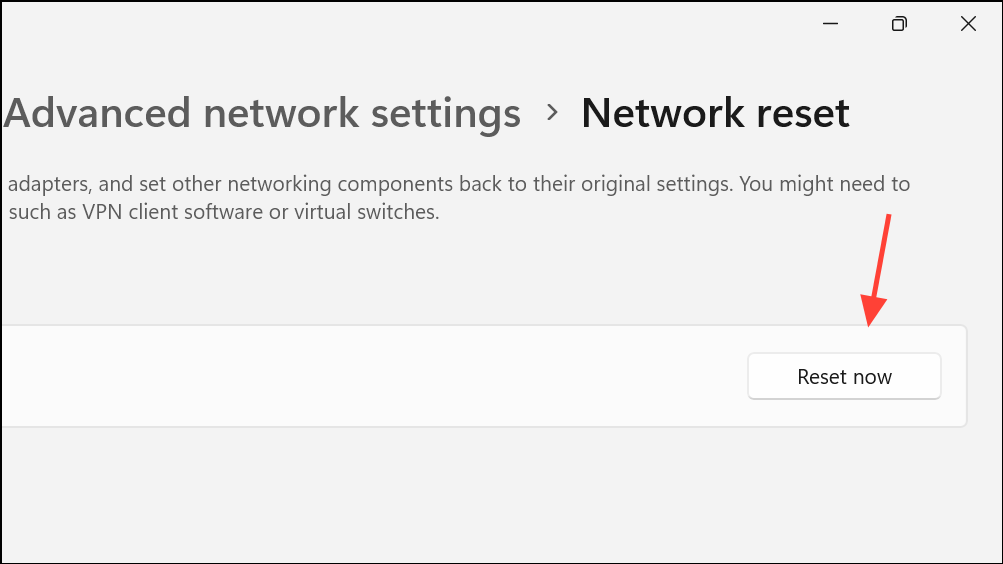Select the Network reset page heading
The image size is (1003, 564).
point(715,114)
